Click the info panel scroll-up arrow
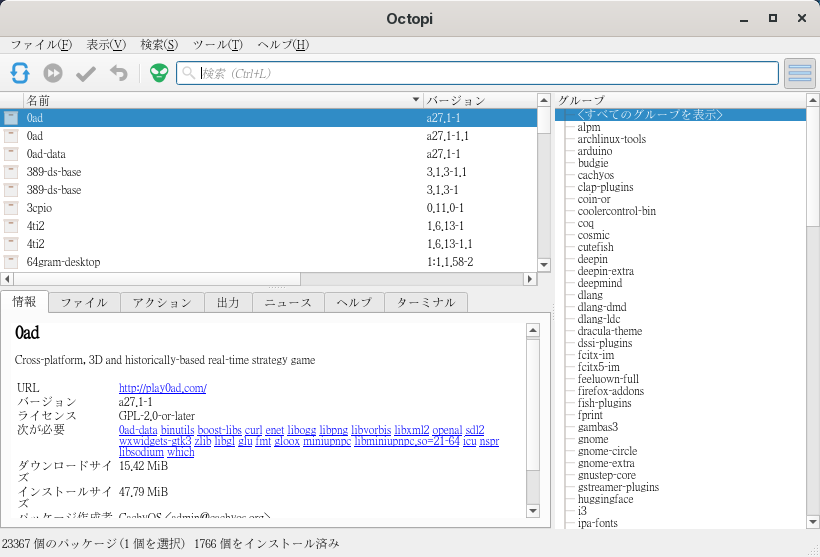 pyautogui.click(x=533, y=330)
